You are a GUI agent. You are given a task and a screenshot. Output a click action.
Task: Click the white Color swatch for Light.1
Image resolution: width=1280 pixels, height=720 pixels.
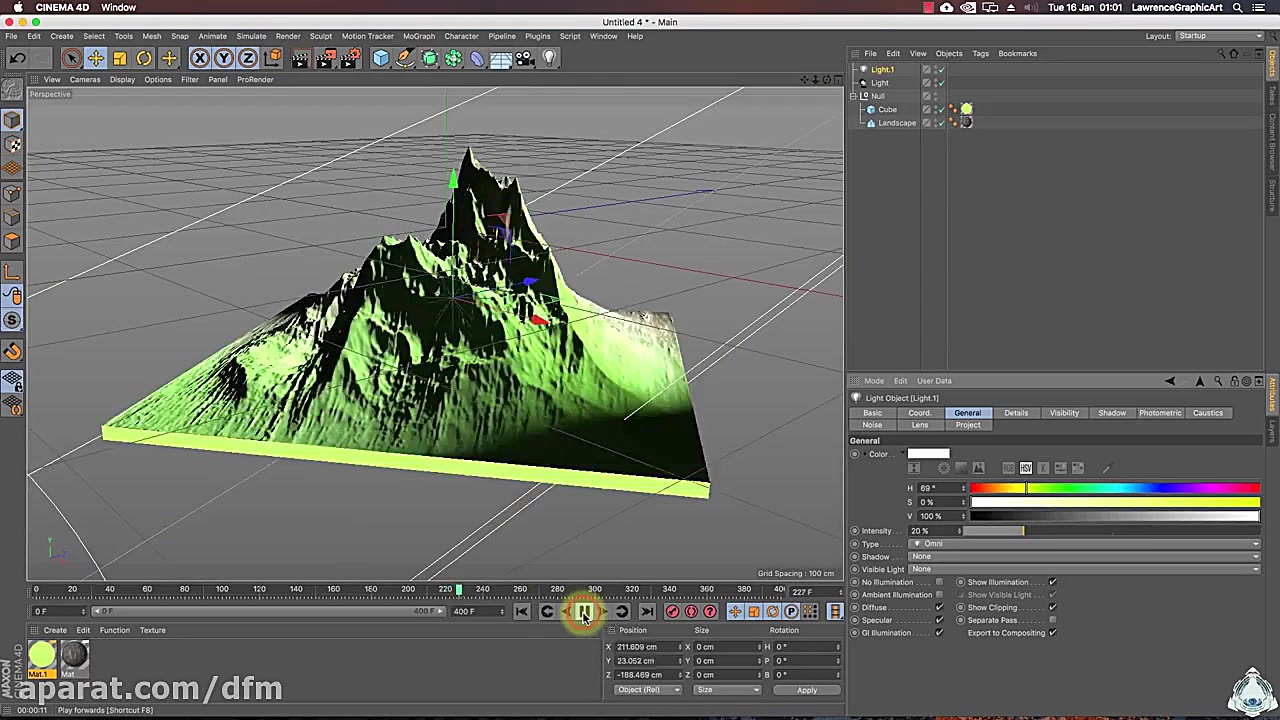click(928, 453)
